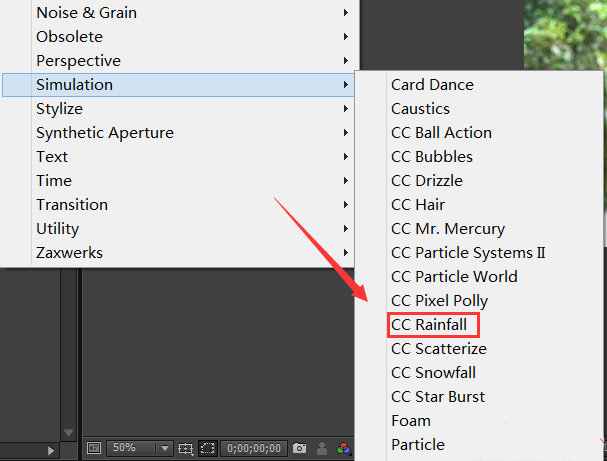Select the Foam simulation effect
Image resolution: width=607 pixels, height=461 pixels.
tap(411, 421)
